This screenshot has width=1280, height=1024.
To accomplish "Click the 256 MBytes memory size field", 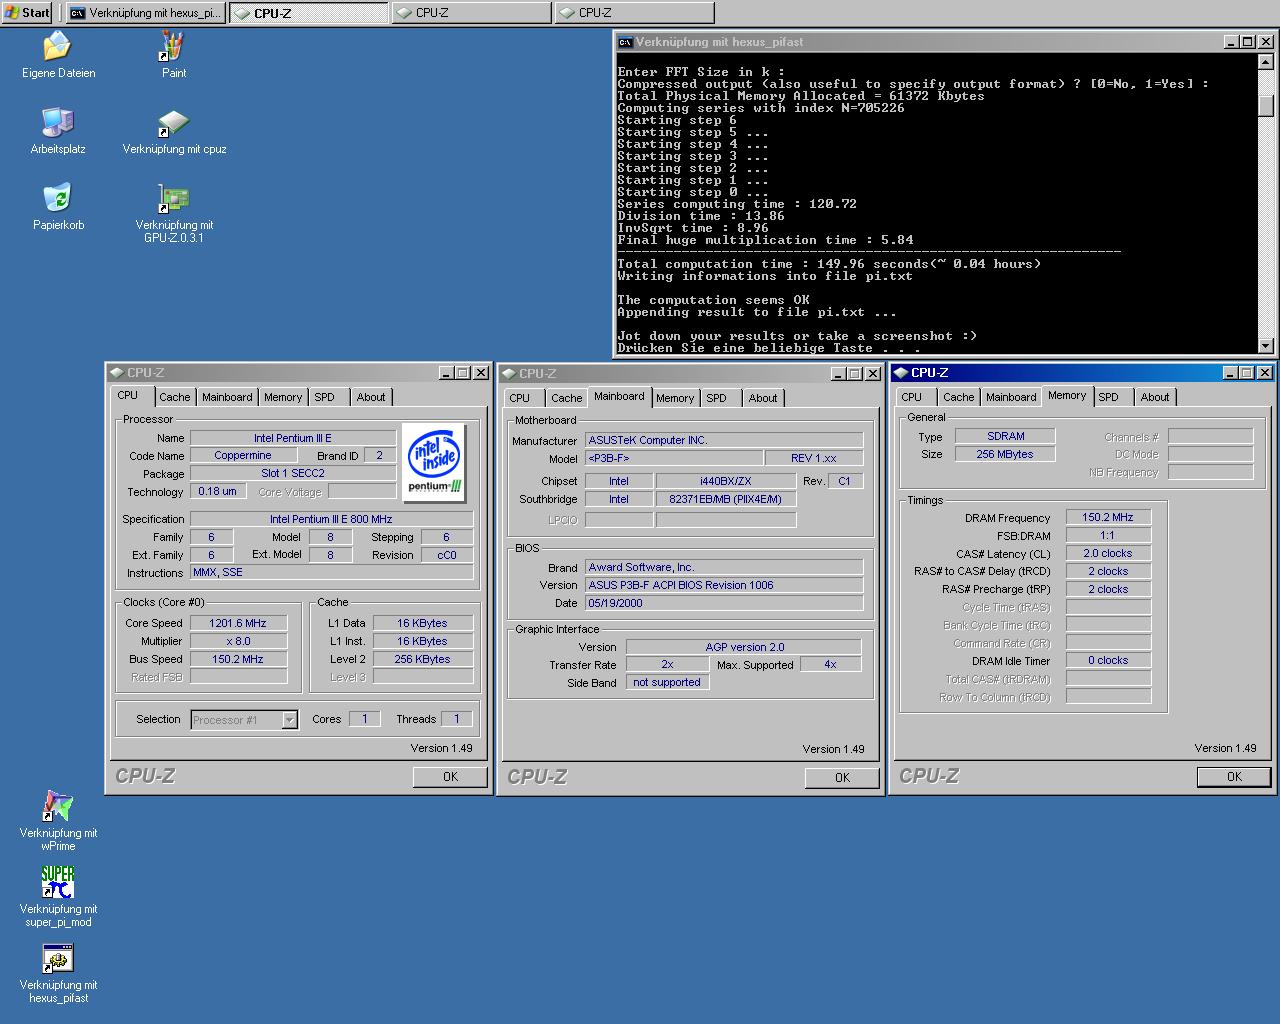I will (1005, 454).
